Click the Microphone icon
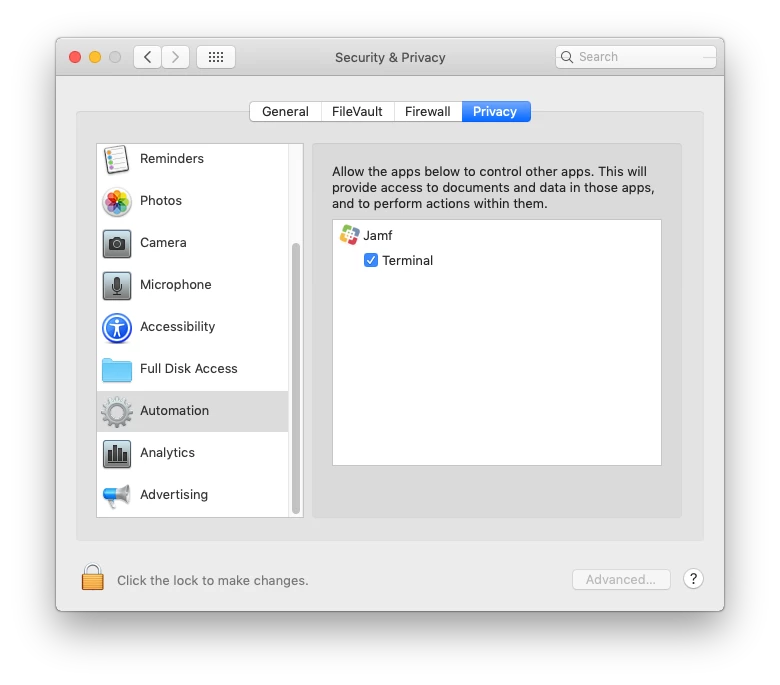 (117, 286)
